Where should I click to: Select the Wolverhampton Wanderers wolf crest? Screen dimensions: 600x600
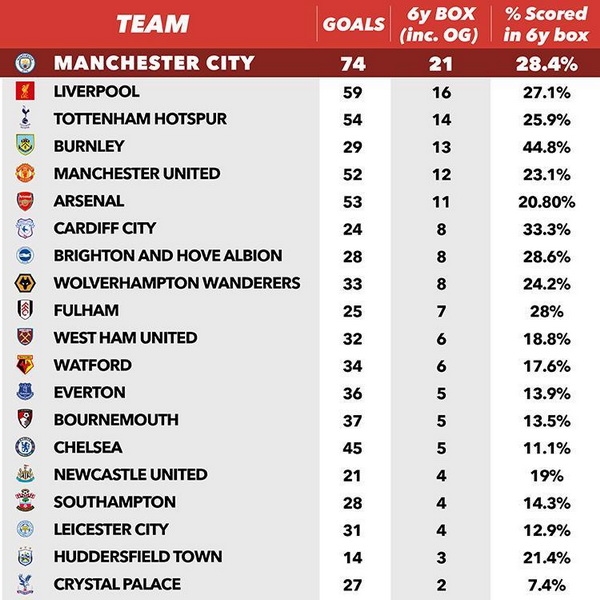coord(24,283)
